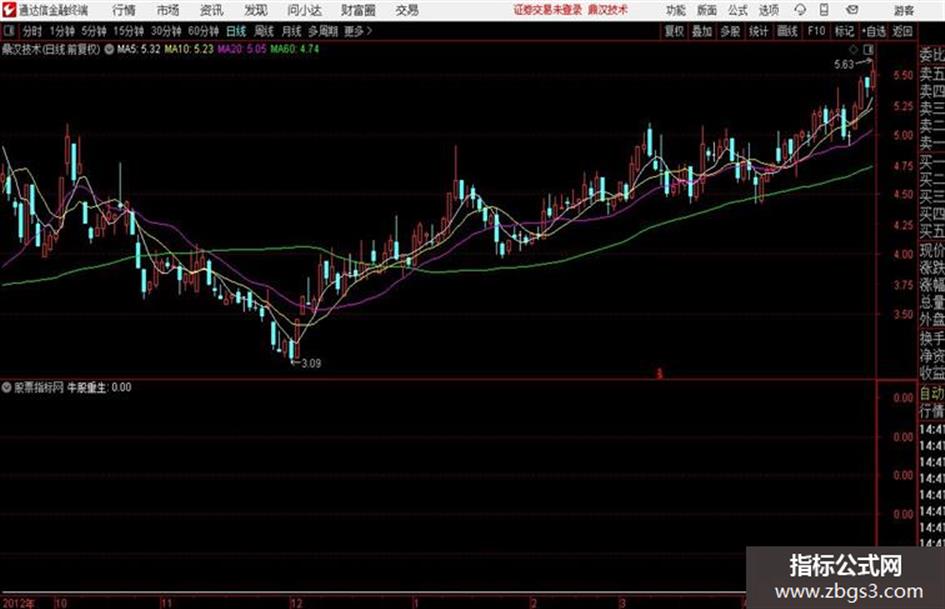Click the TDX financial terminal logo icon
The image size is (945, 609).
coord(8,10)
